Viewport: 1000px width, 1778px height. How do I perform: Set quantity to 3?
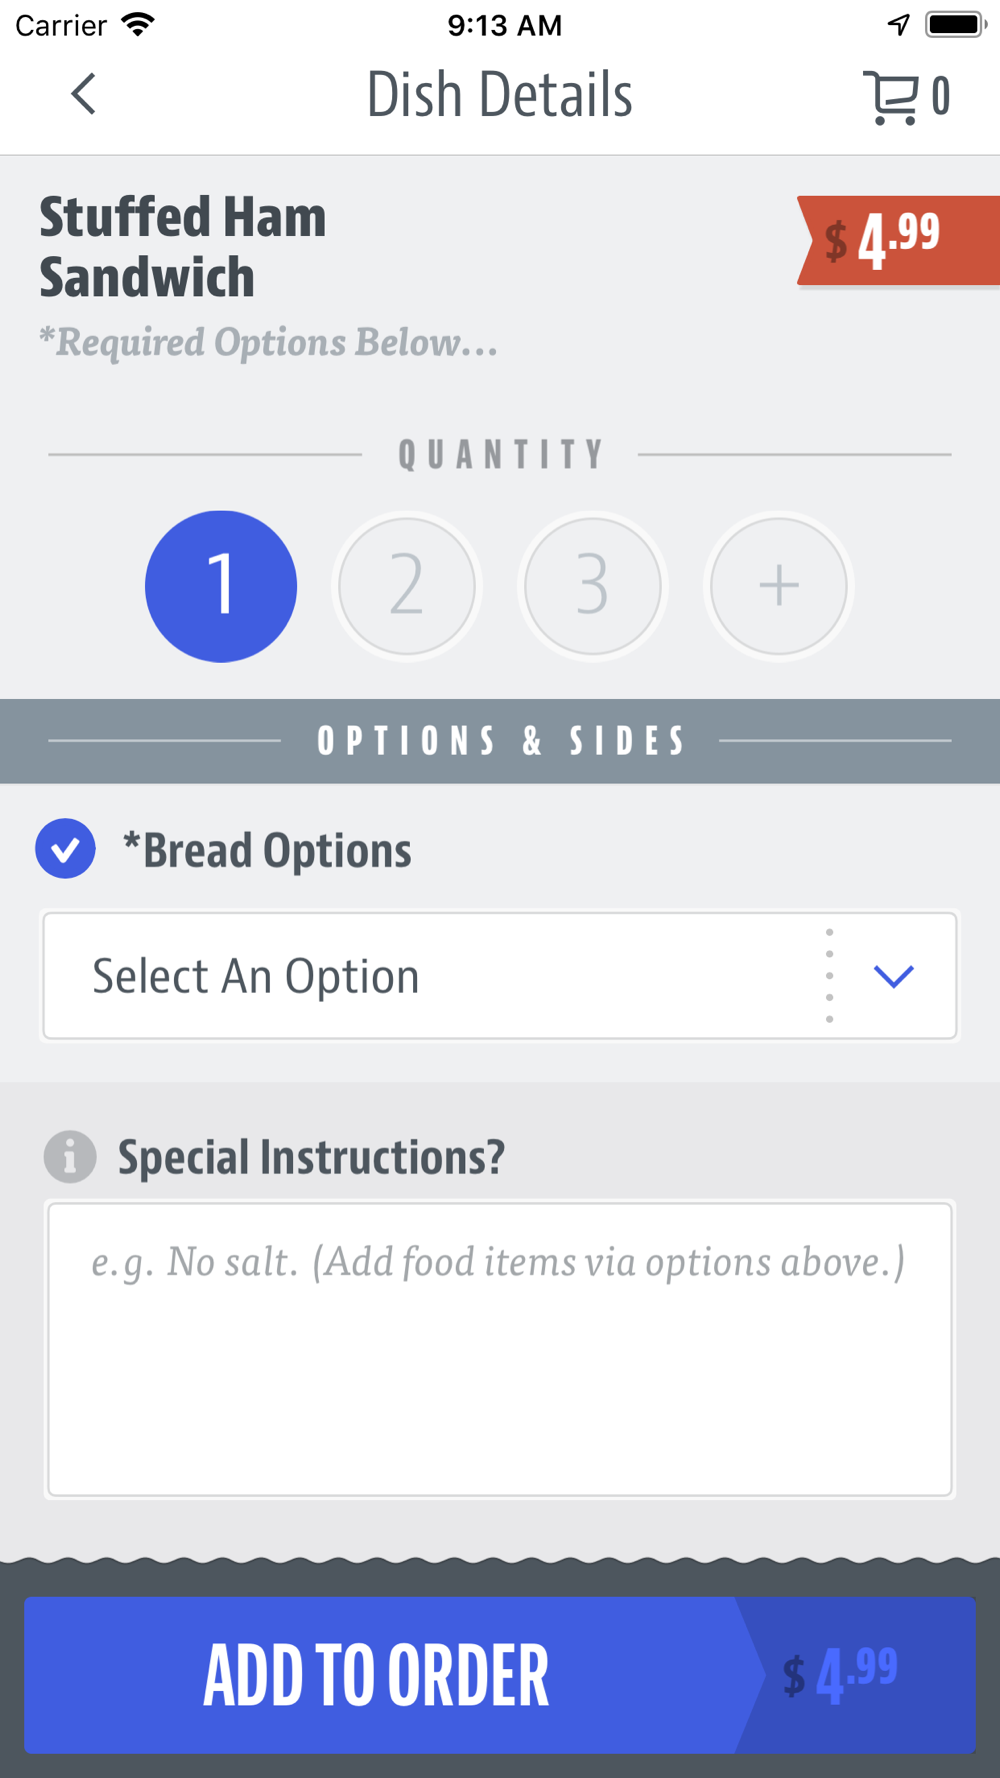pyautogui.click(x=593, y=586)
